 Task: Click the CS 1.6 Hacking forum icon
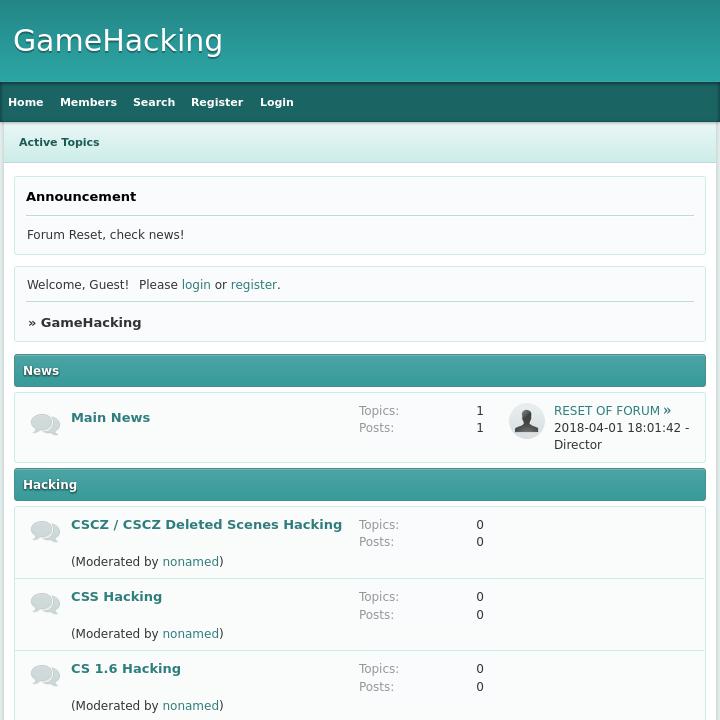point(45,675)
